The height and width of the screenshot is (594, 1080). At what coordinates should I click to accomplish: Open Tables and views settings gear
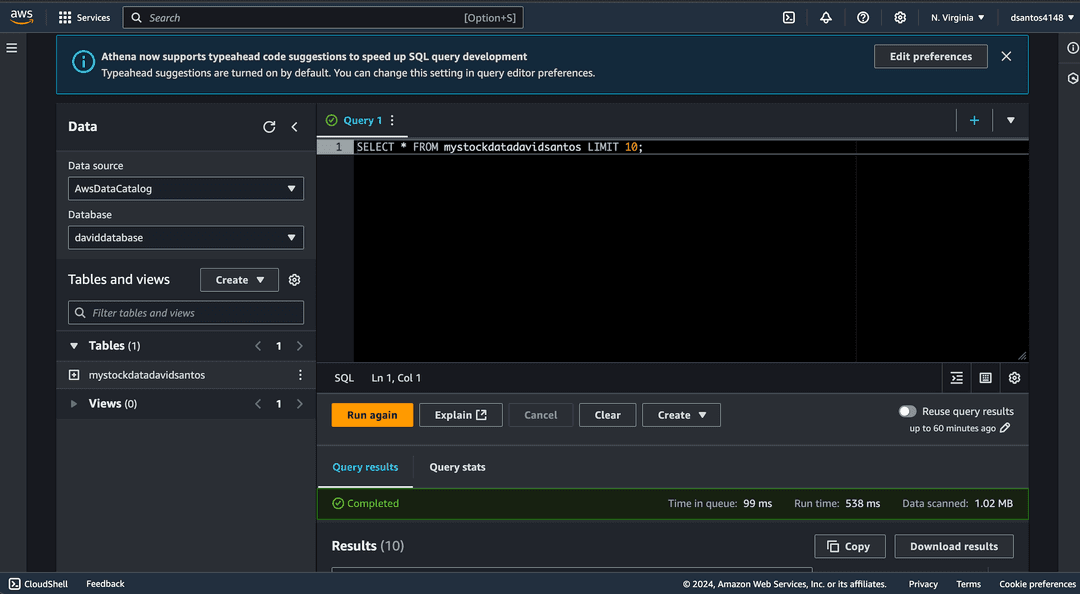(x=295, y=280)
